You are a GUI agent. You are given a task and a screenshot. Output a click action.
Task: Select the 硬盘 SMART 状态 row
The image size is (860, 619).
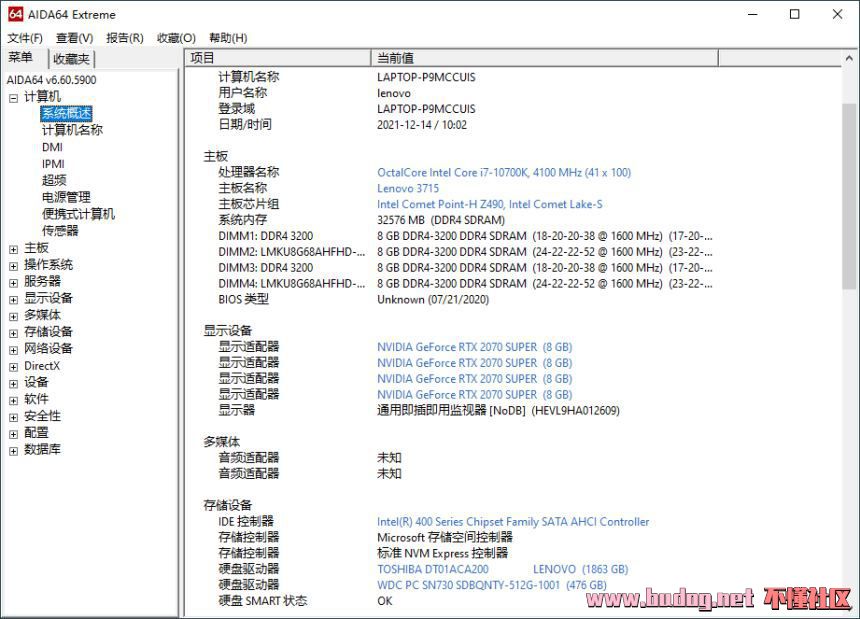point(305,601)
